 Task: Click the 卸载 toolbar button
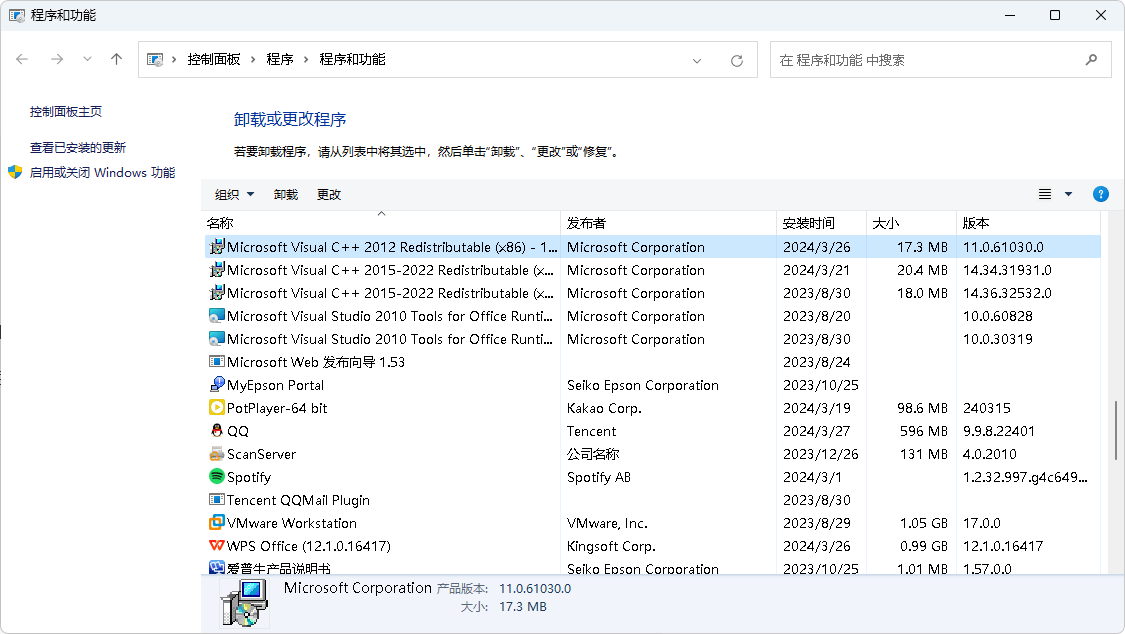pyautogui.click(x=286, y=194)
